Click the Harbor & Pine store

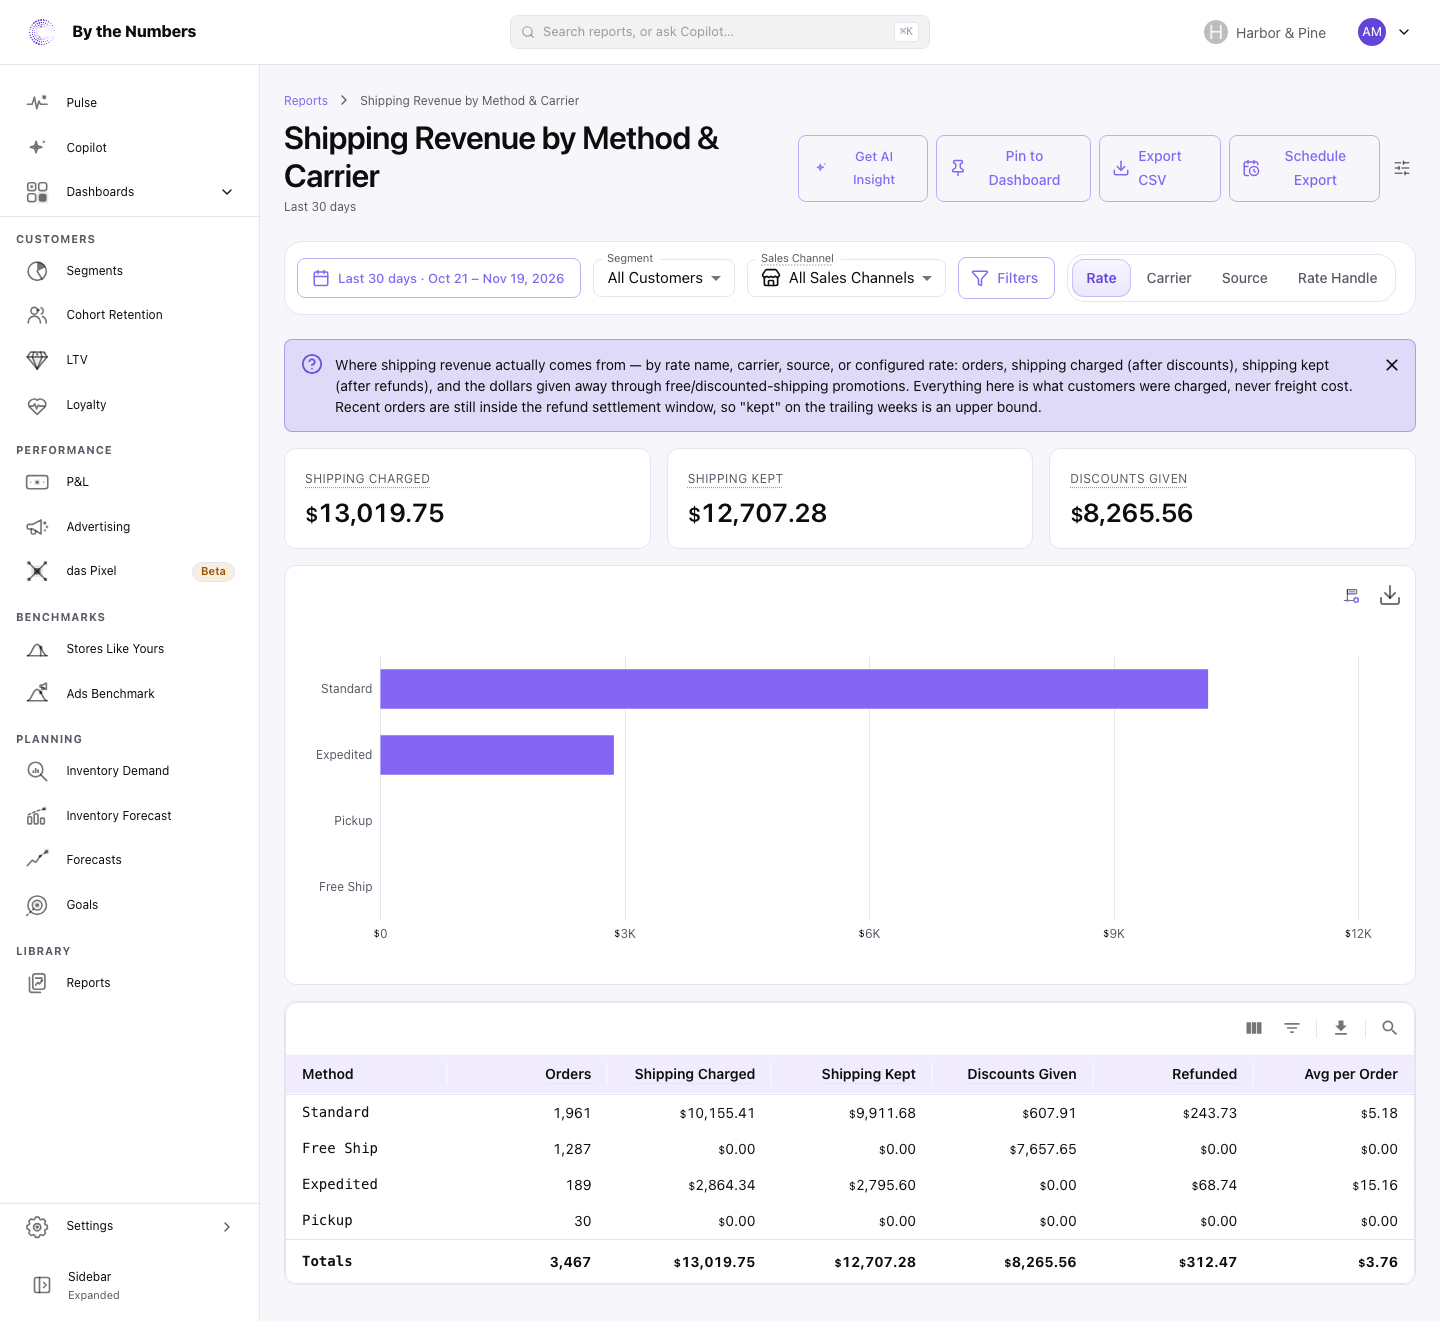tap(1265, 32)
